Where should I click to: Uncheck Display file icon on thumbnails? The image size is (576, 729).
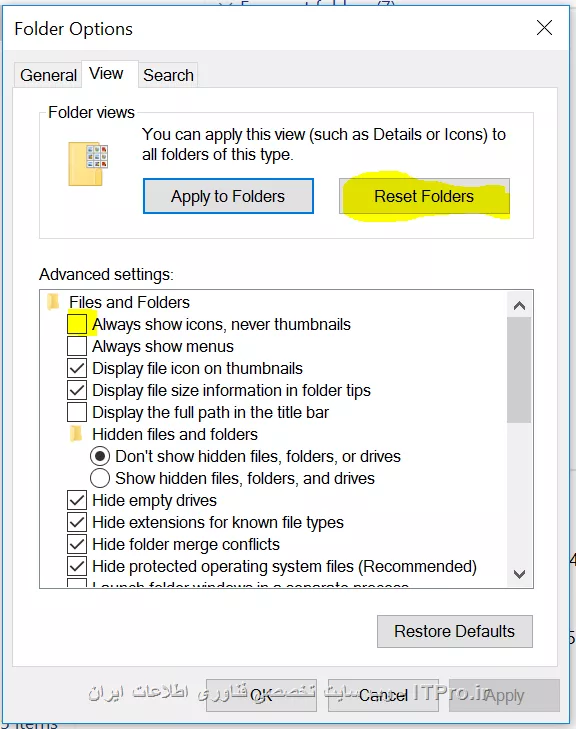(77, 368)
